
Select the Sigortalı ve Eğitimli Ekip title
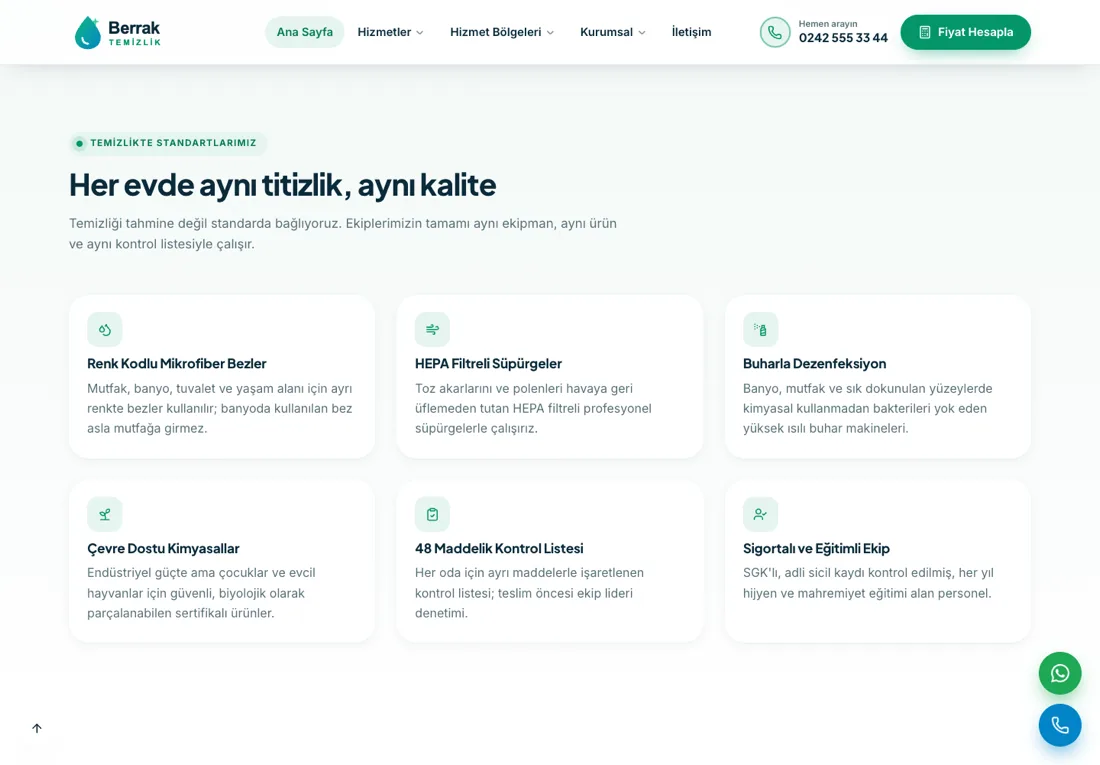(816, 549)
